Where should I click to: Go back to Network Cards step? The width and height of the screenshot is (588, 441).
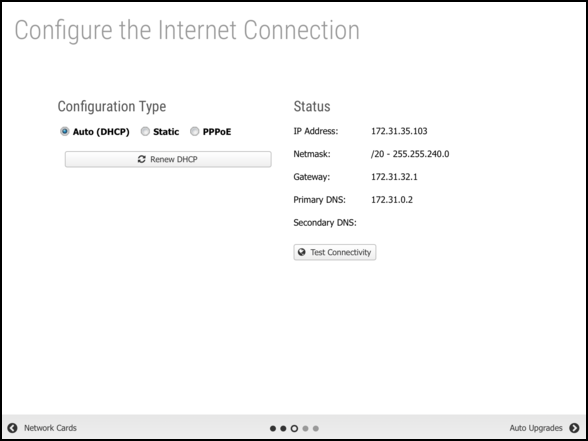tap(50, 428)
